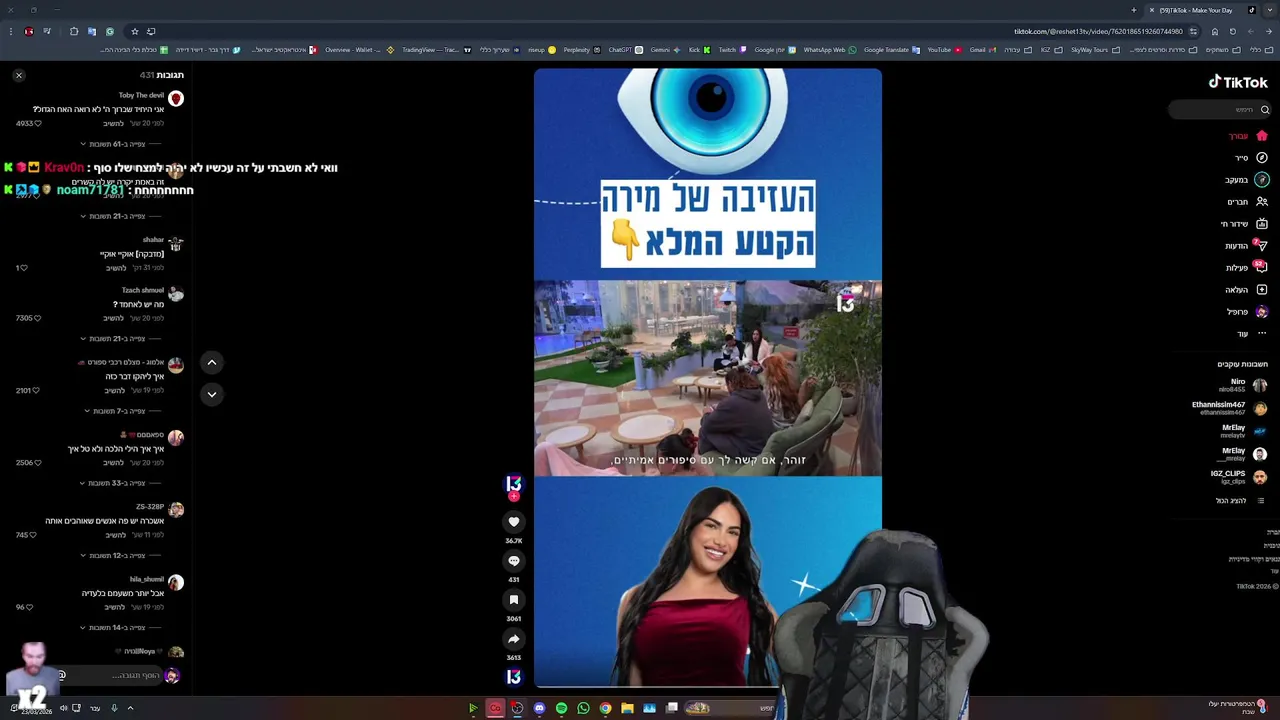
Task: Save the video with the bookmark icon
Action: (514, 600)
